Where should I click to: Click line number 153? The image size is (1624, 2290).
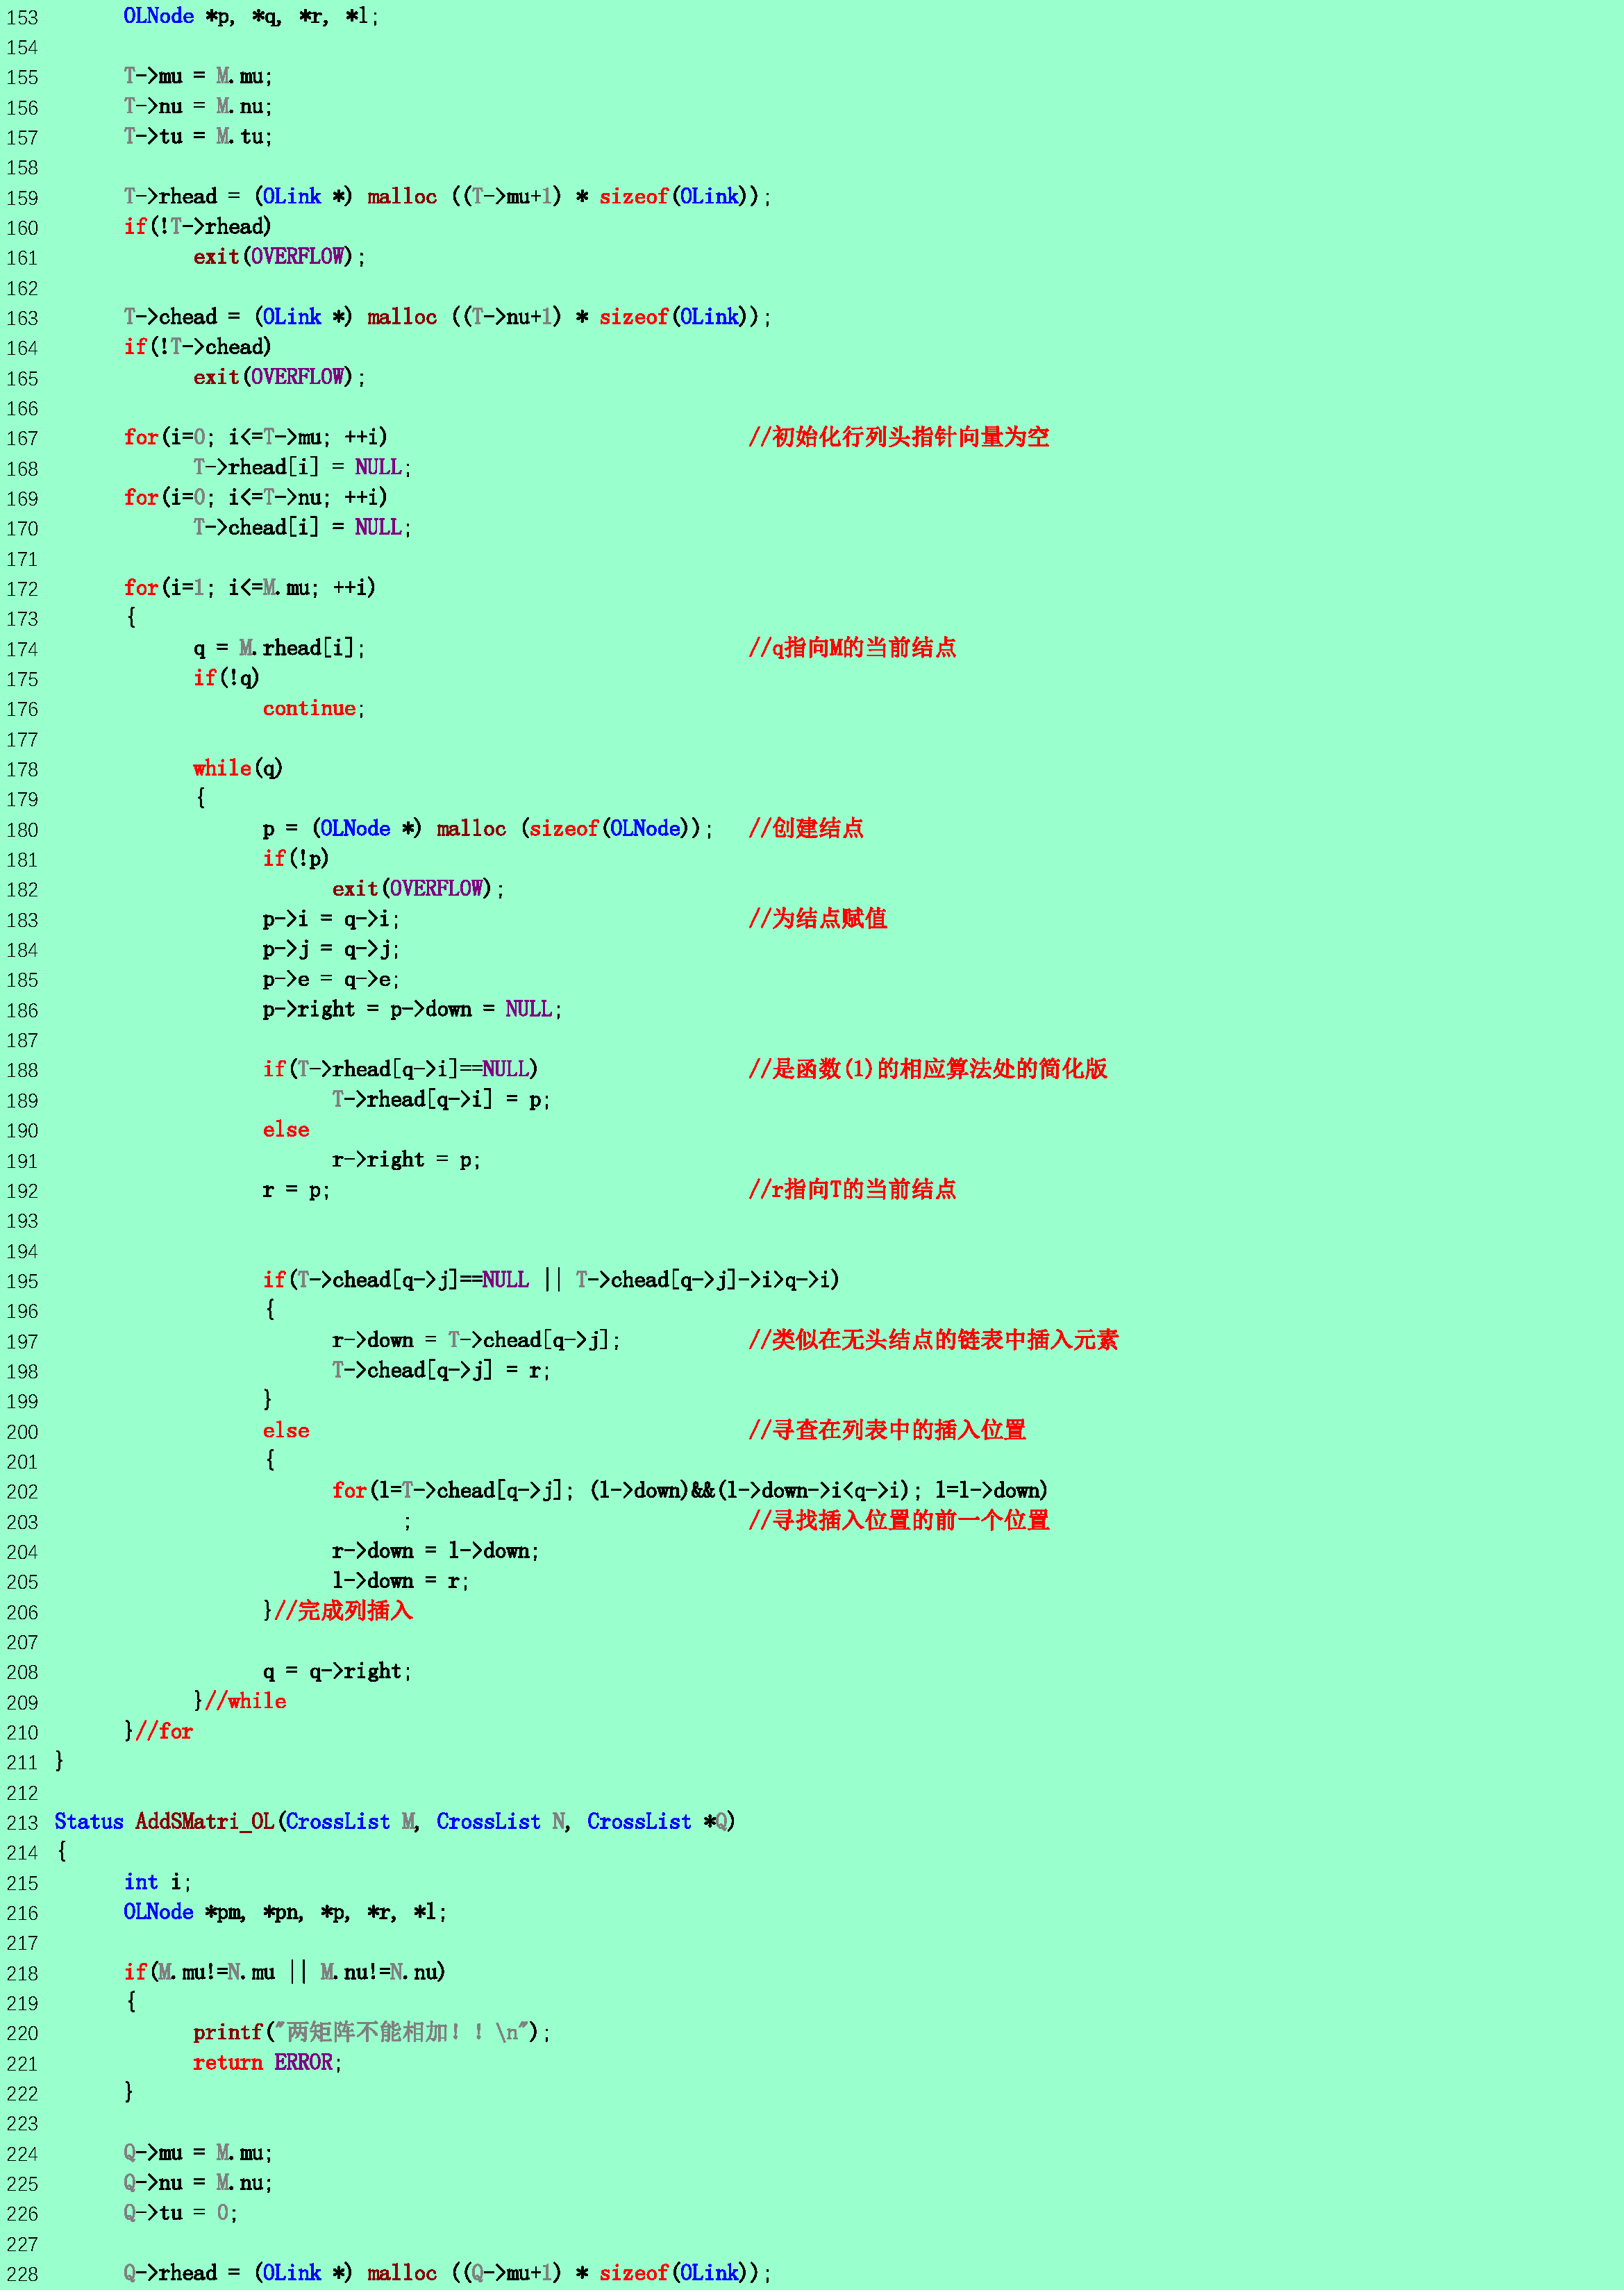(x=22, y=17)
